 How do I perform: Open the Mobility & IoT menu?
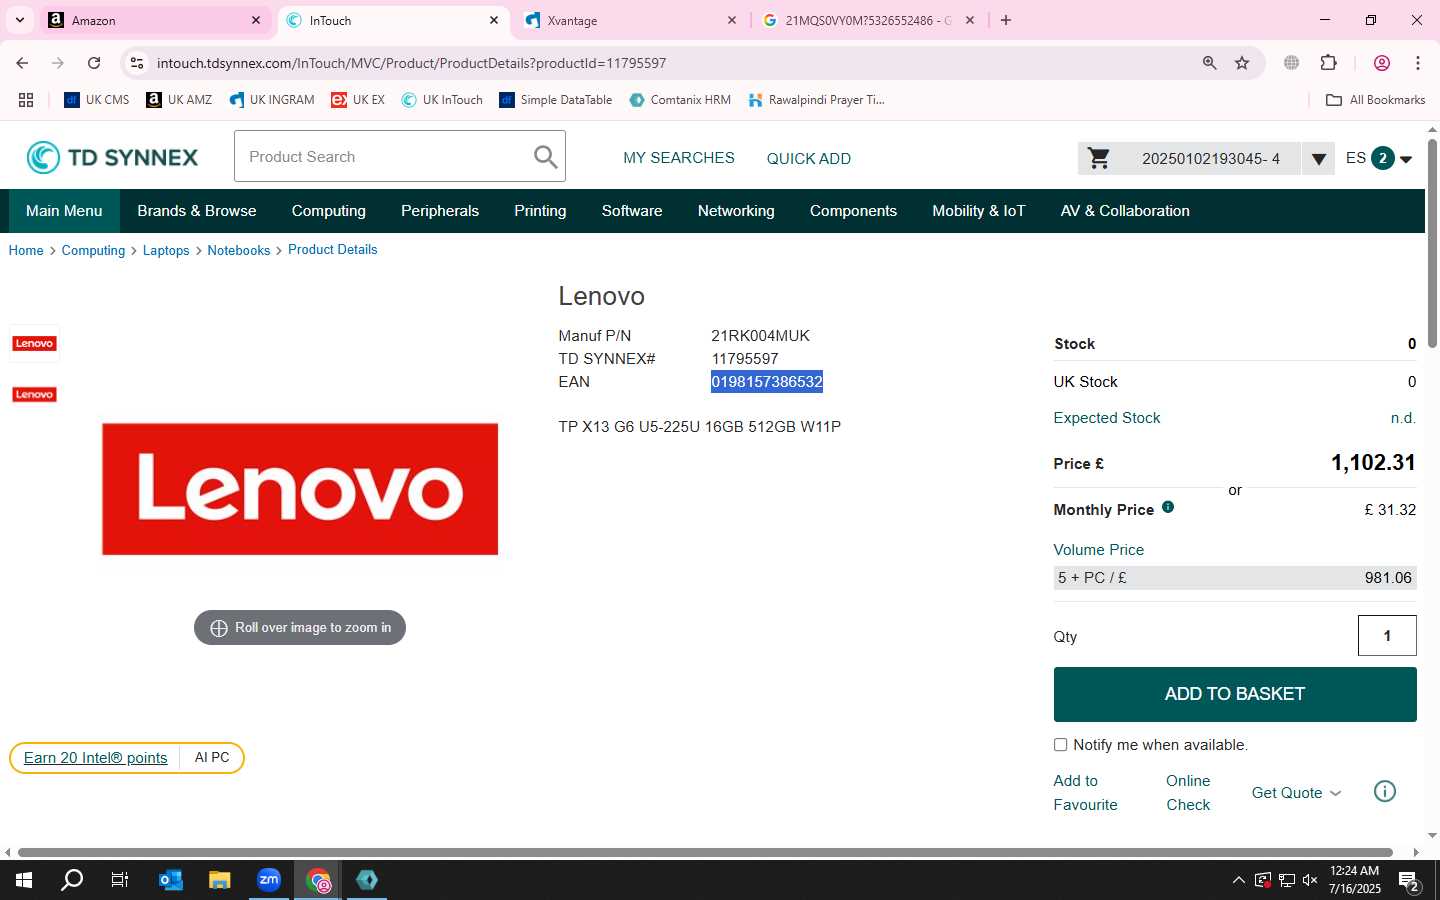[979, 211]
